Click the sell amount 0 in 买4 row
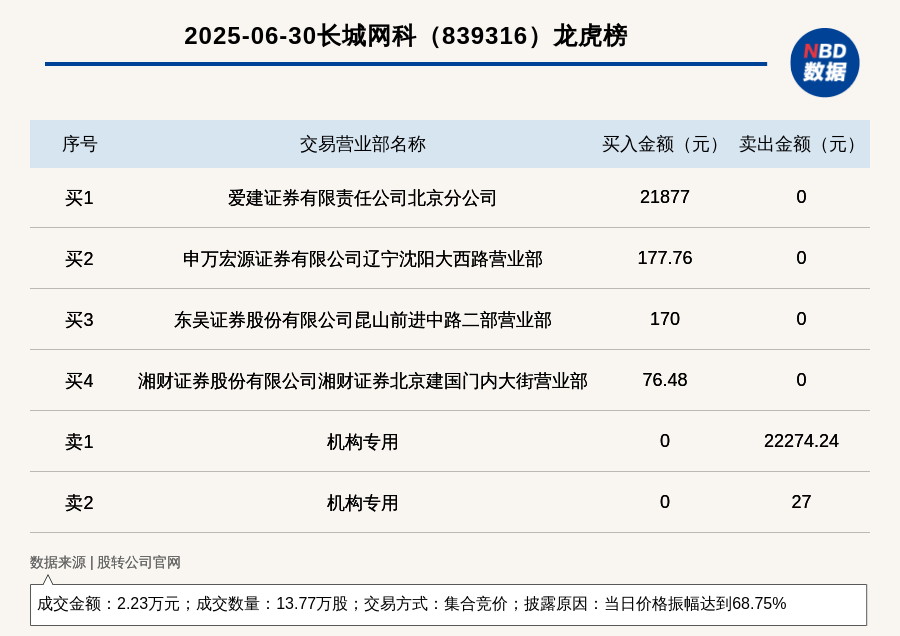Viewport: 900px width, 636px height. [801, 379]
